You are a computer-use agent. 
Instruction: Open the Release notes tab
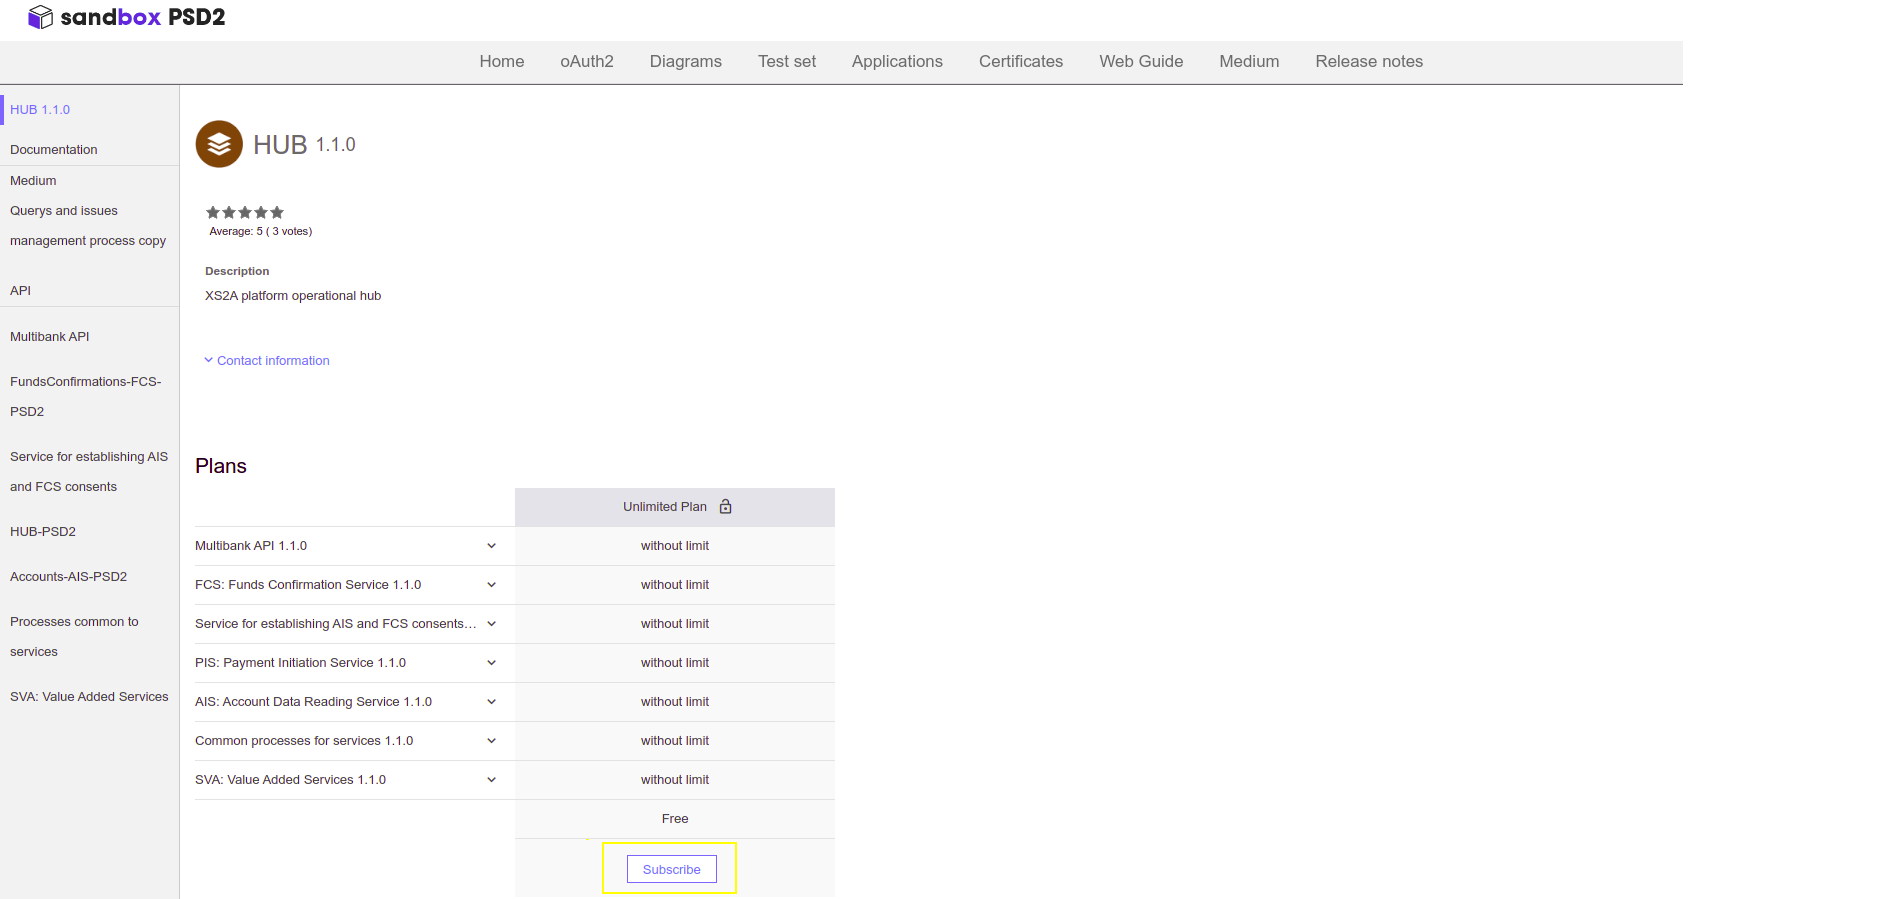click(1368, 62)
